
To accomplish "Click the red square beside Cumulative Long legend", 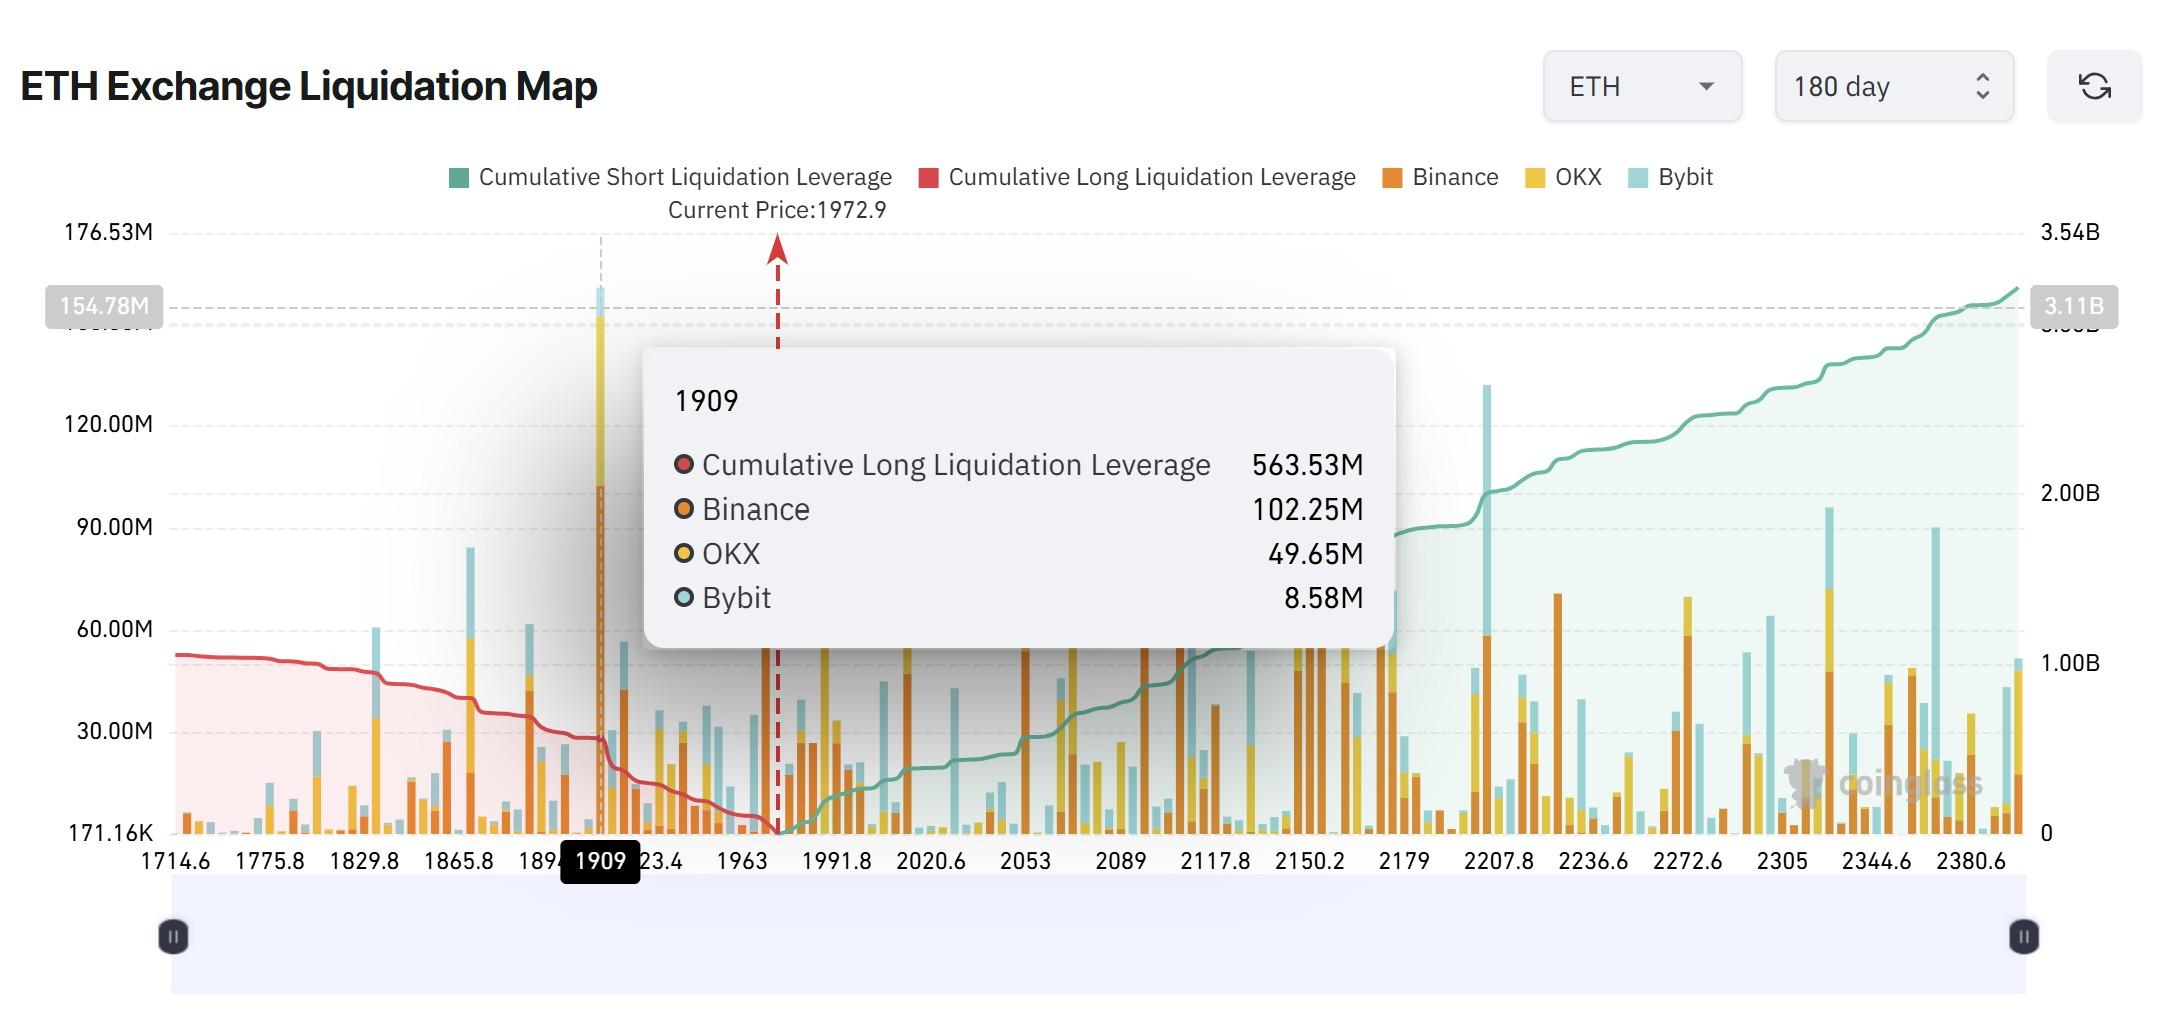I will pyautogui.click(x=927, y=177).
